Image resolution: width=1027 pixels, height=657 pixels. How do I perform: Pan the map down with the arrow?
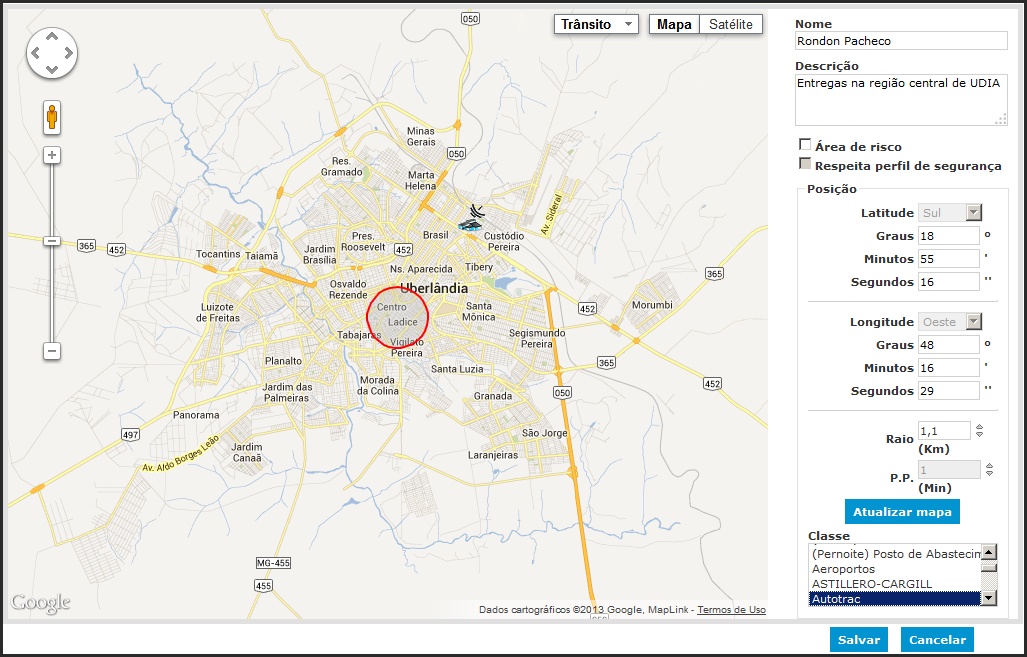52,69
